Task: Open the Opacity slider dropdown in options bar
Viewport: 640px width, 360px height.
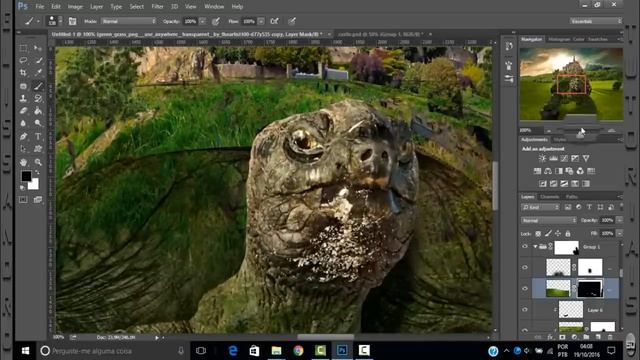Action: tap(202, 21)
